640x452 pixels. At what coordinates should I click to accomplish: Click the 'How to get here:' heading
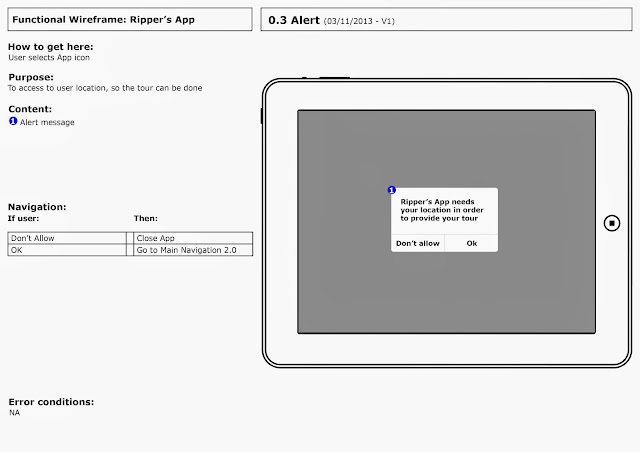pos(51,47)
